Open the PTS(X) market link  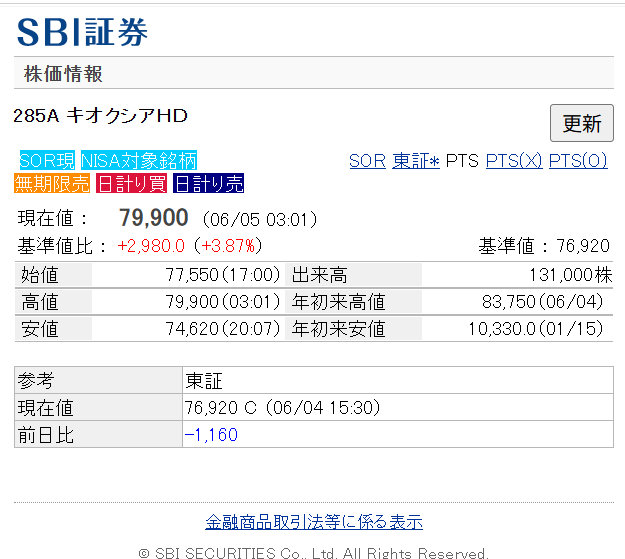click(x=514, y=161)
